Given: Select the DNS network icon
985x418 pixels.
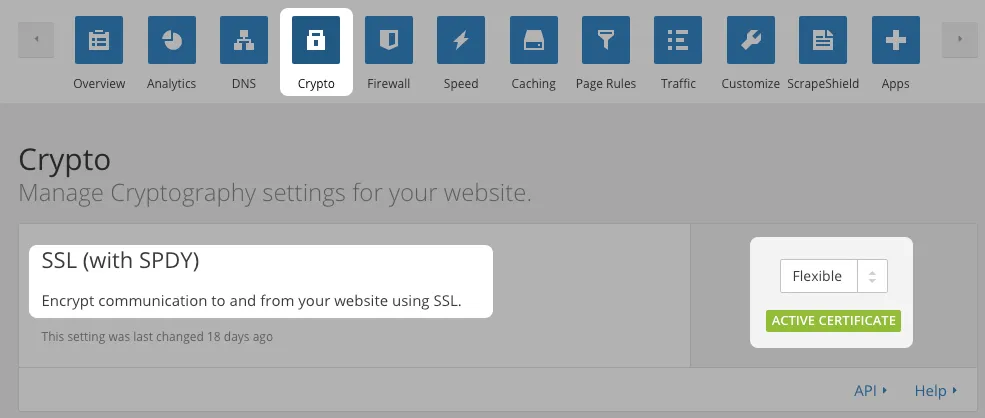Looking at the screenshot, I should point(244,40).
